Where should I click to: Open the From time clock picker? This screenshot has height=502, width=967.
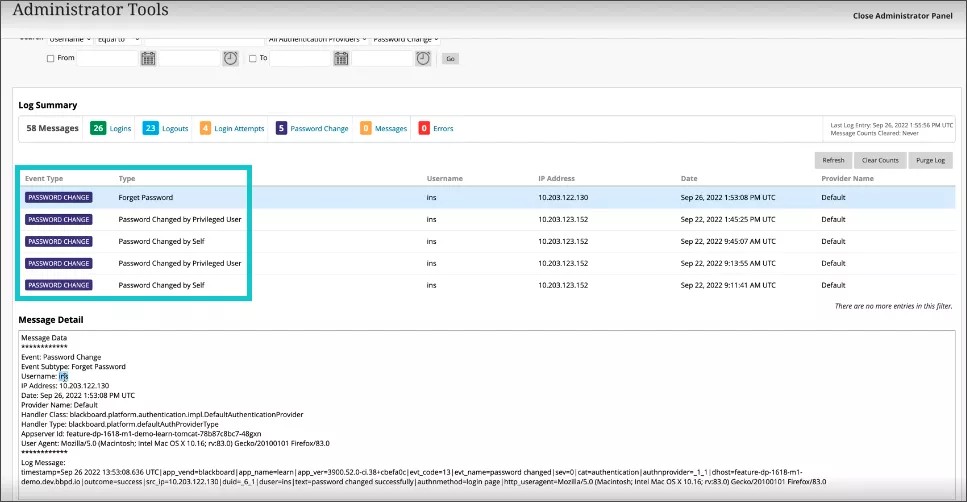coord(230,59)
